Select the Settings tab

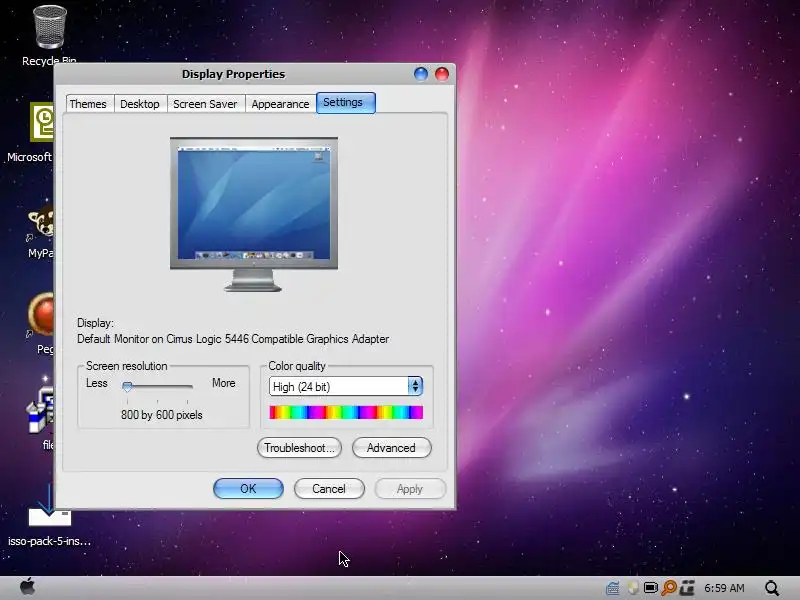[346, 103]
